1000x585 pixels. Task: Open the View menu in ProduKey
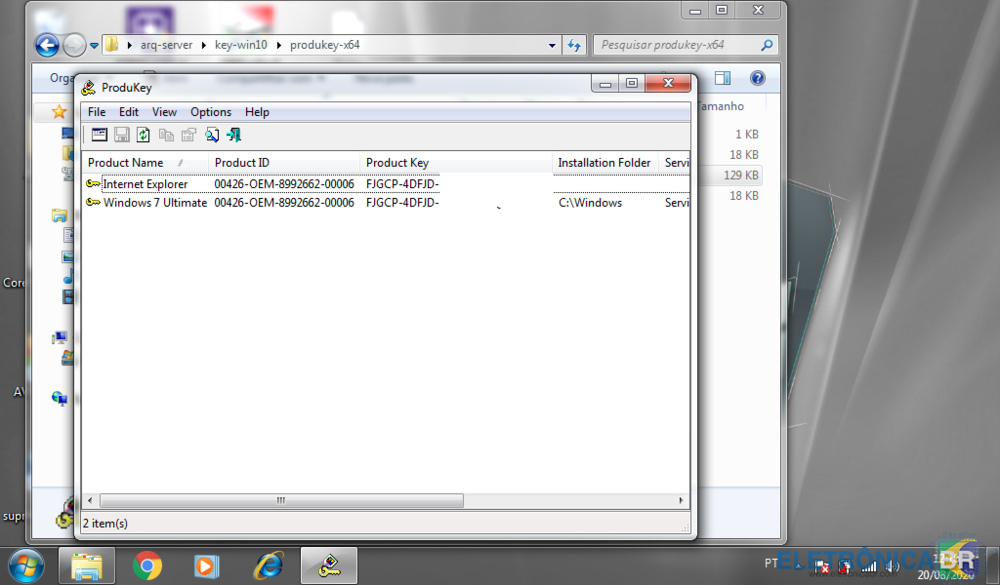click(x=164, y=112)
